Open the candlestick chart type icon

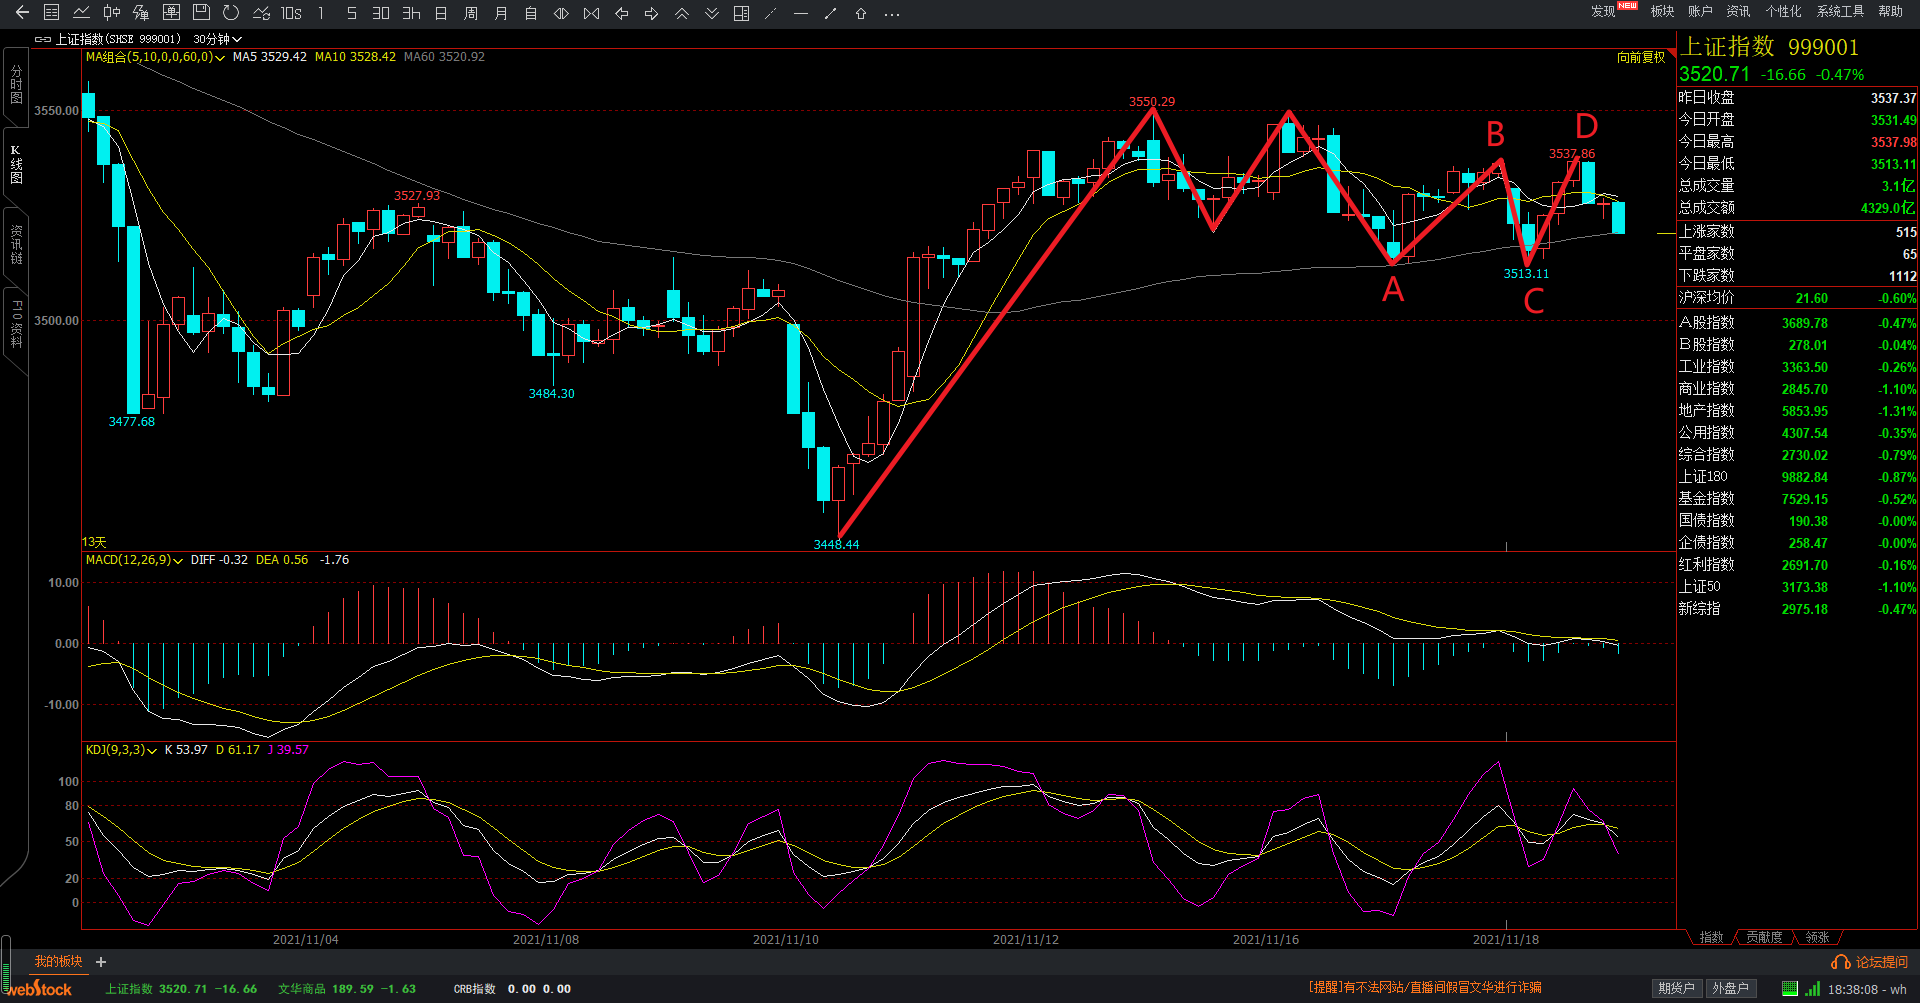(x=112, y=13)
